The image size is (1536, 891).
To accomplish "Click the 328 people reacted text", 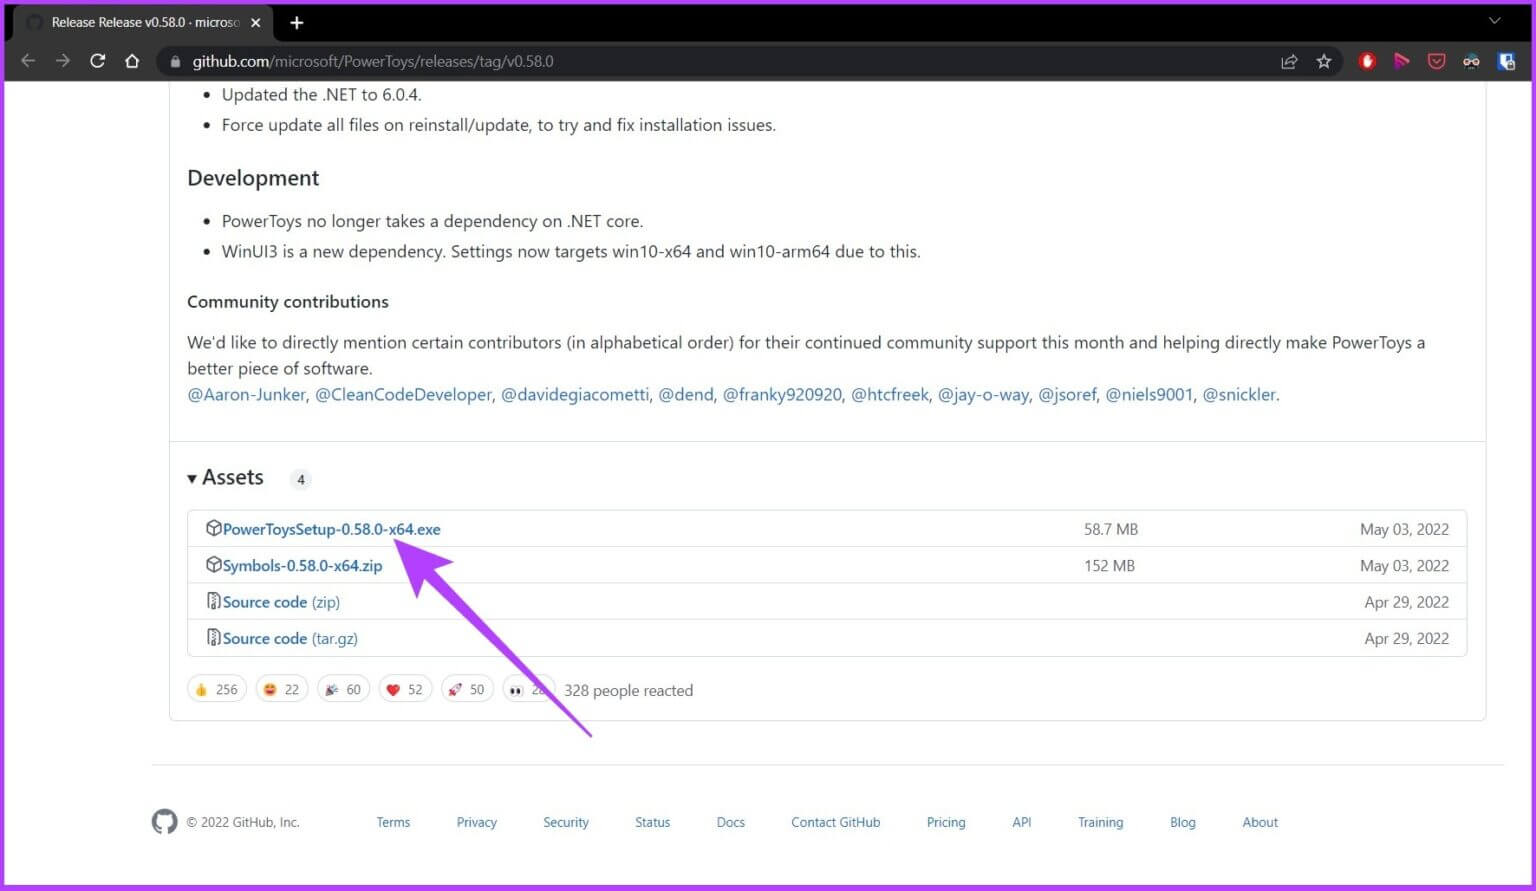I will pos(628,690).
